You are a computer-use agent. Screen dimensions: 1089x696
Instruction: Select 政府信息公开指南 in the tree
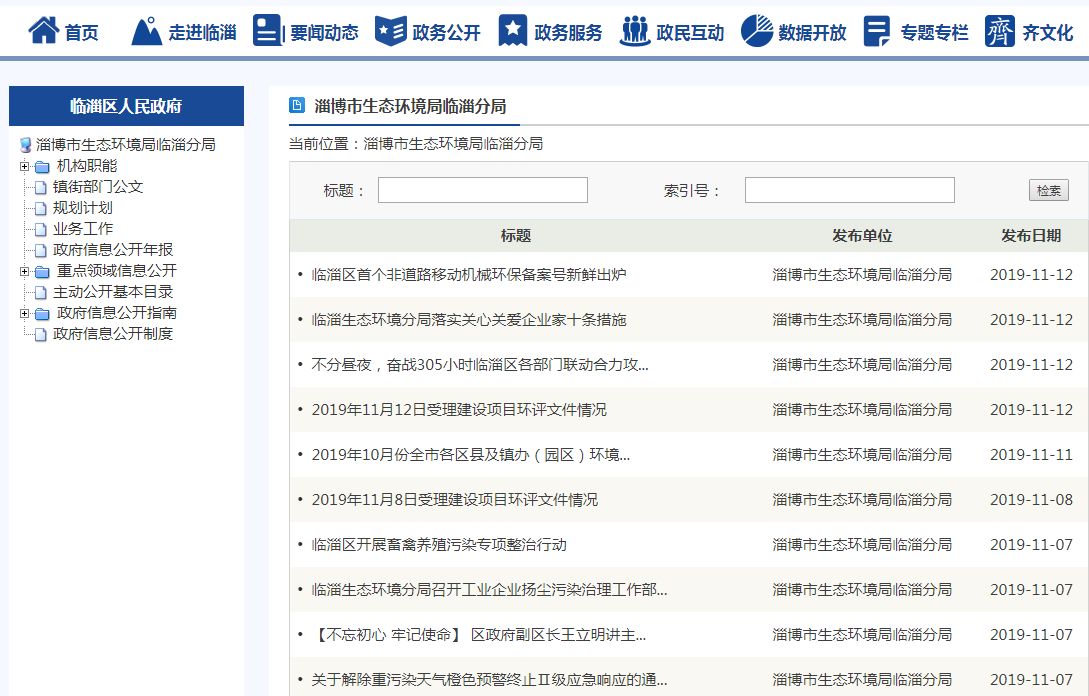(x=117, y=313)
